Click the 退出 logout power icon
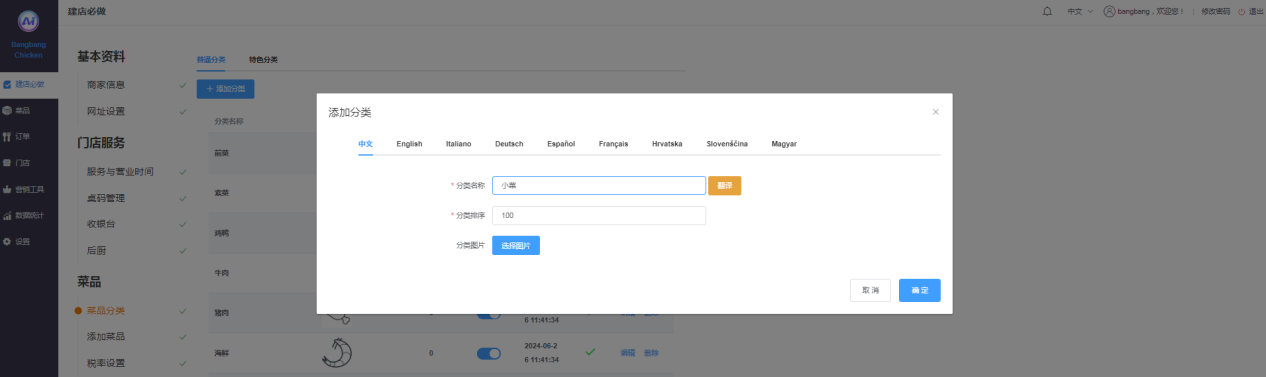 [x=1241, y=11]
